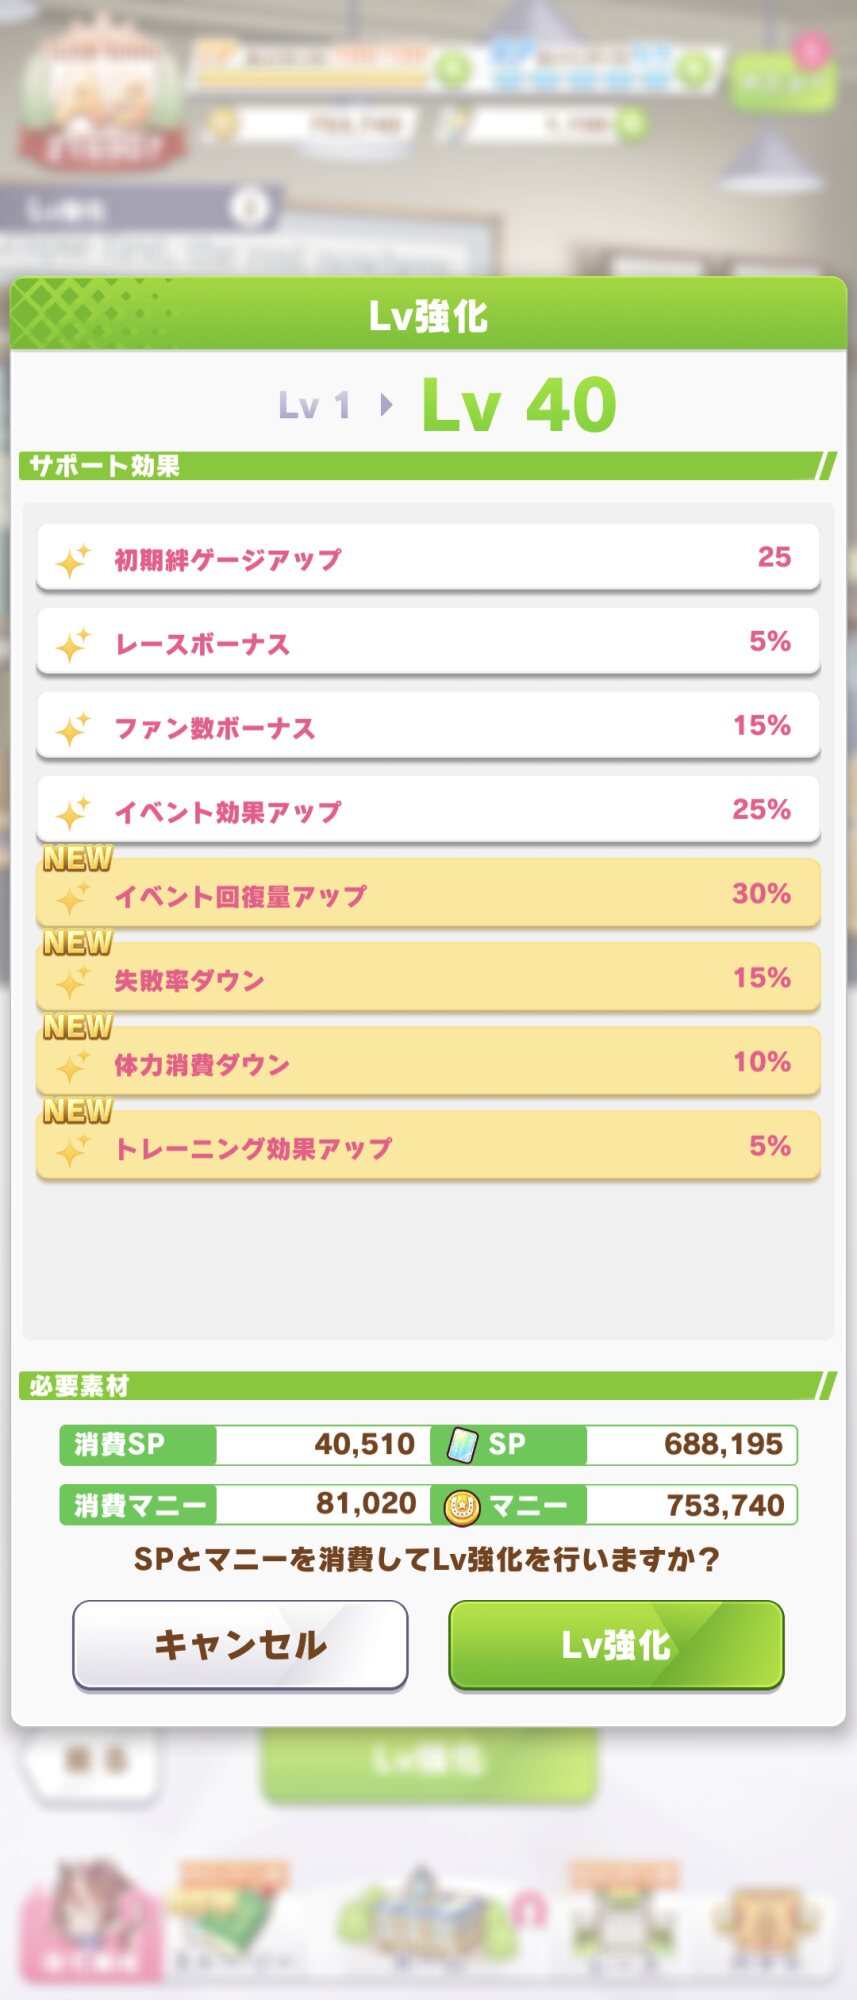Screen dimensions: 857x2000
Task: Select the トレーニング効果アップ 5% effect row
Action: point(428,1148)
